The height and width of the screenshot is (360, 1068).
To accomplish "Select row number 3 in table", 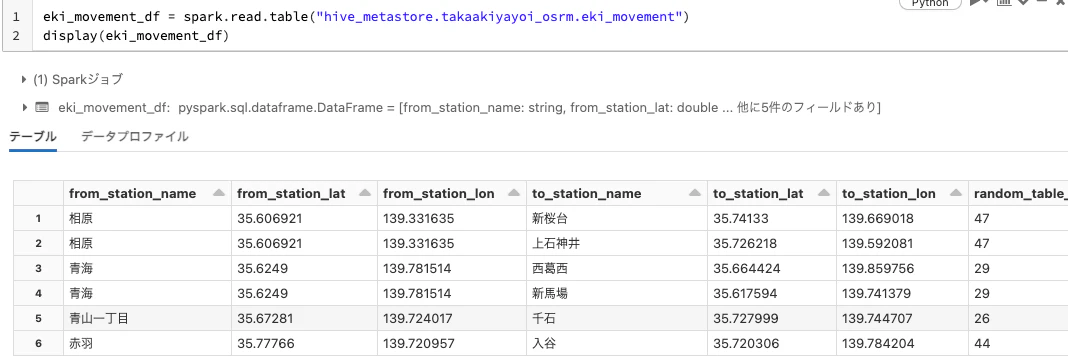I will (39, 269).
